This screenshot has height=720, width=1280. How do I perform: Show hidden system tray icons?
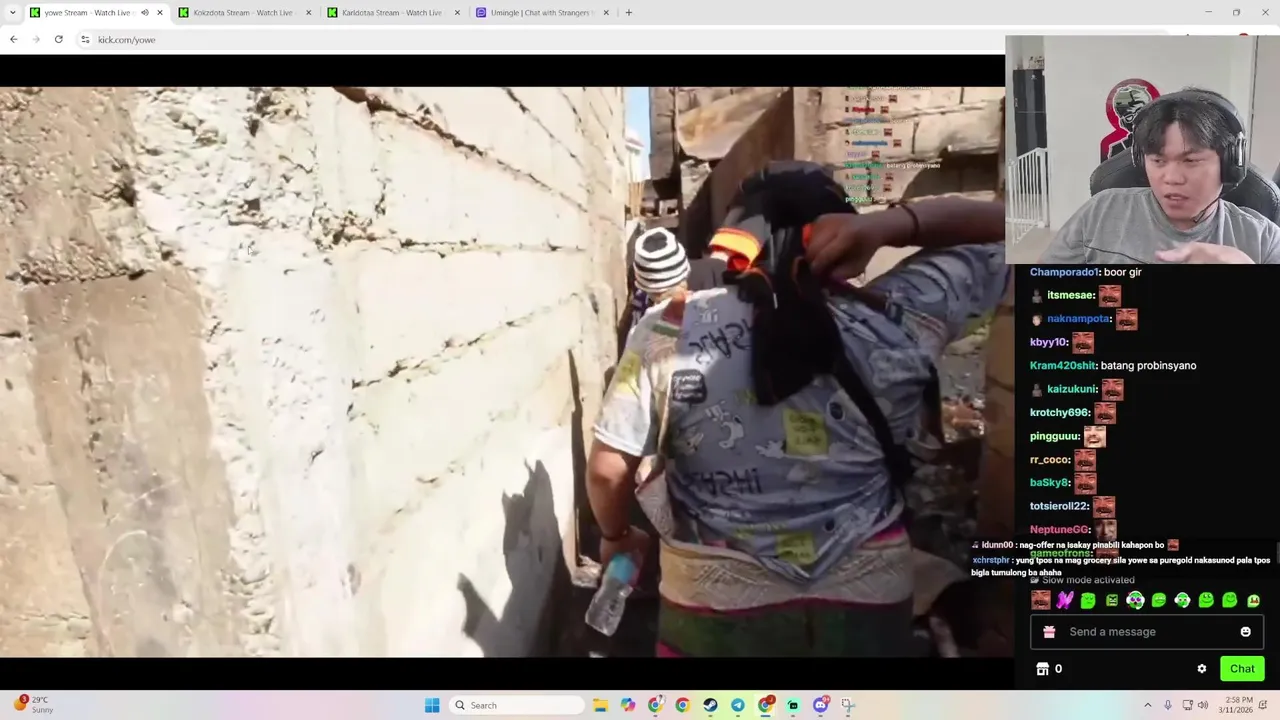pos(1147,705)
